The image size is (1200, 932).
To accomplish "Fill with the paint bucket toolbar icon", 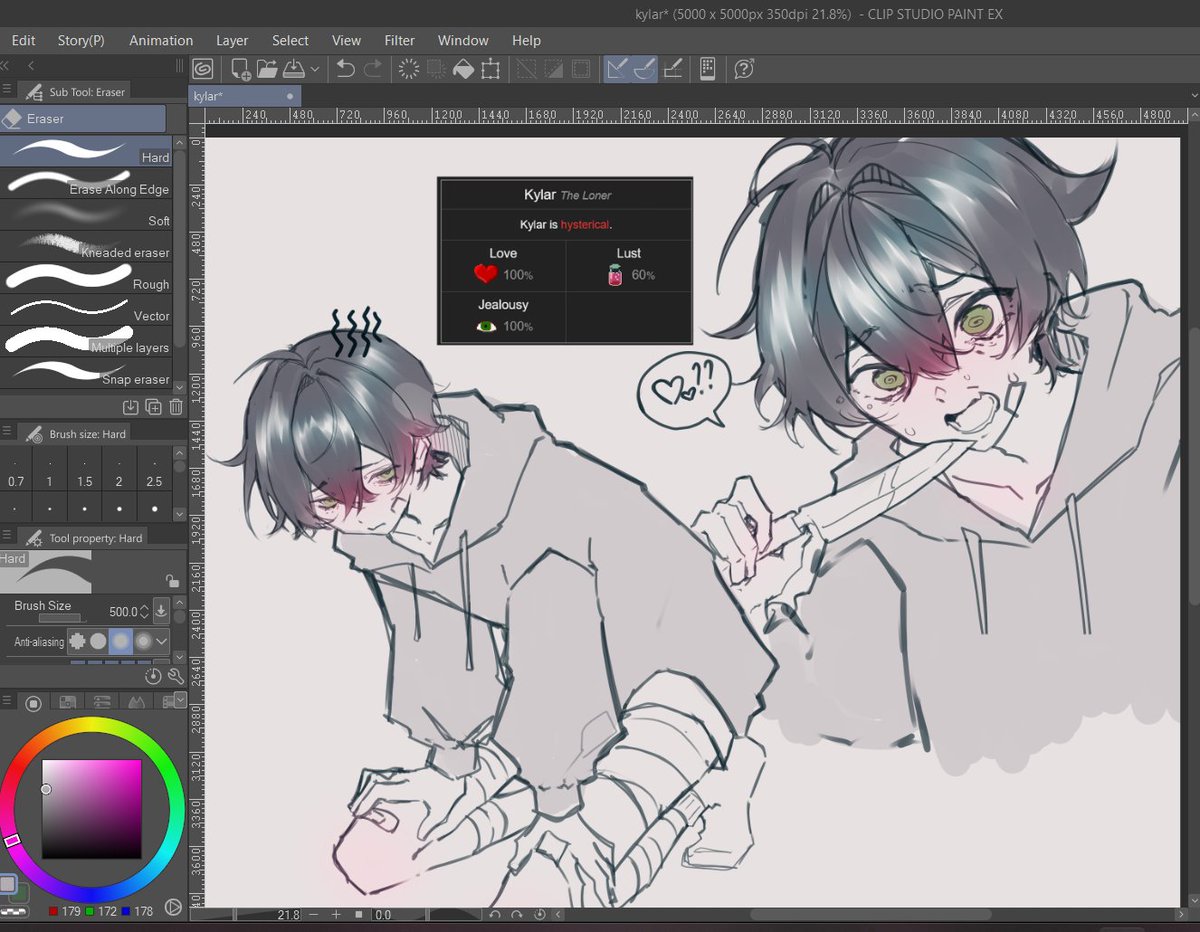I will [463, 69].
